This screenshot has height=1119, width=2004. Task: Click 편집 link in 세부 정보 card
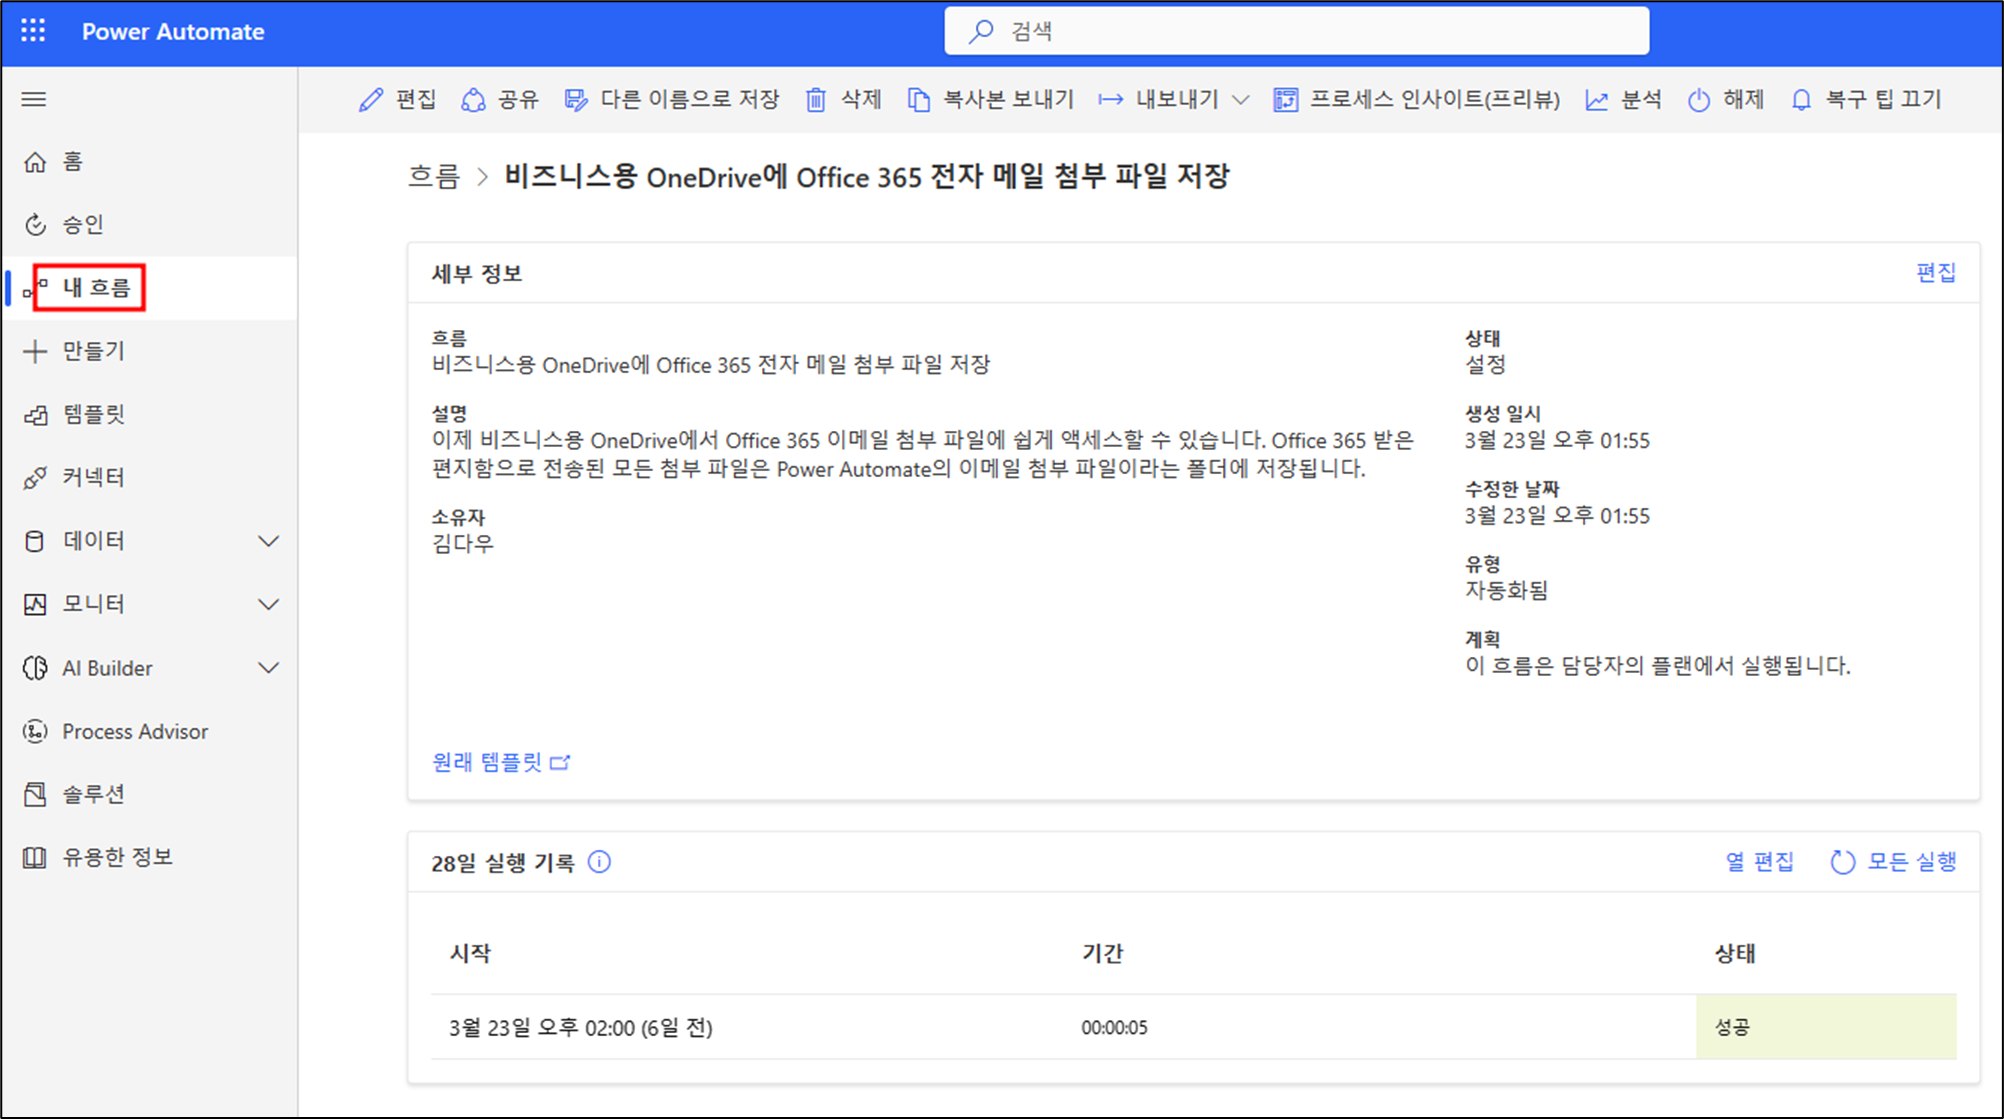pos(1935,273)
